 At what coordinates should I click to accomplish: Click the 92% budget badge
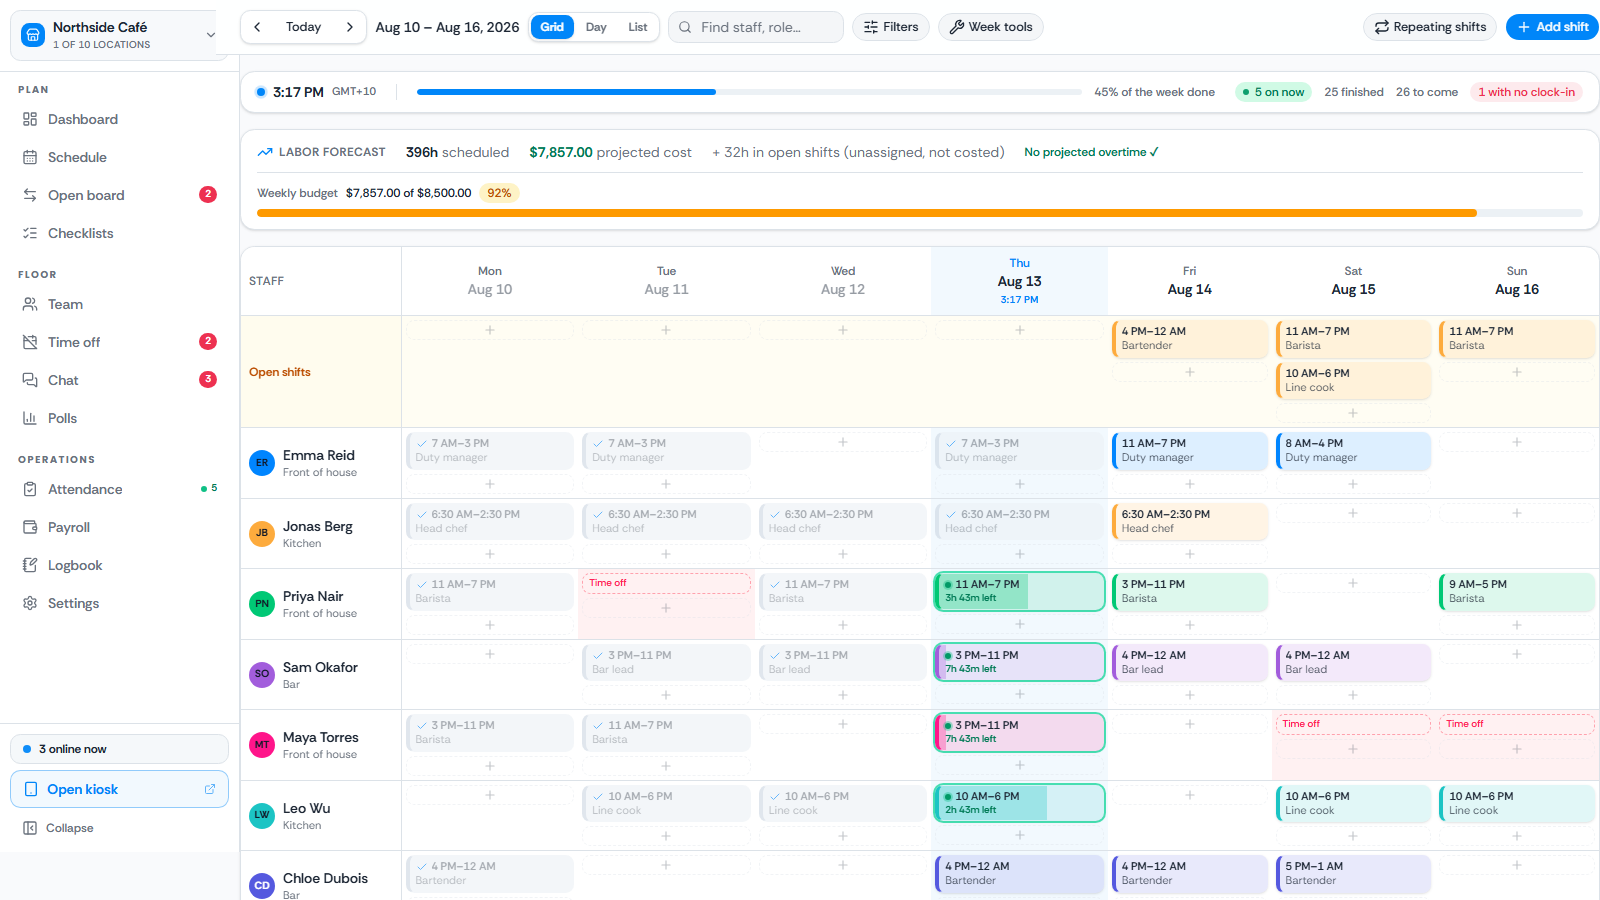(499, 193)
